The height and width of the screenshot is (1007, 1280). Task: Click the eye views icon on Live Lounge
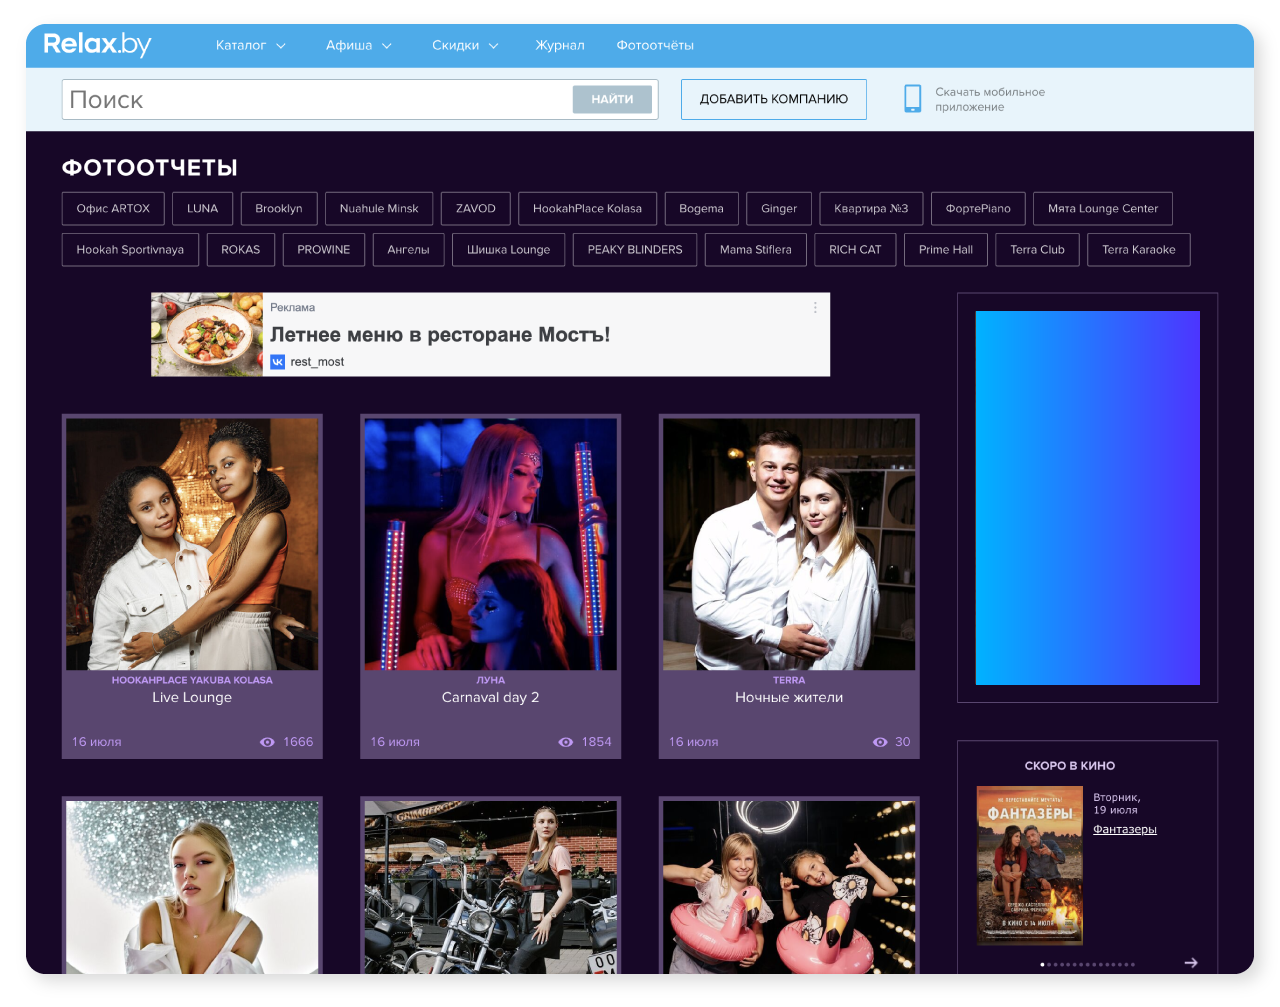(267, 742)
